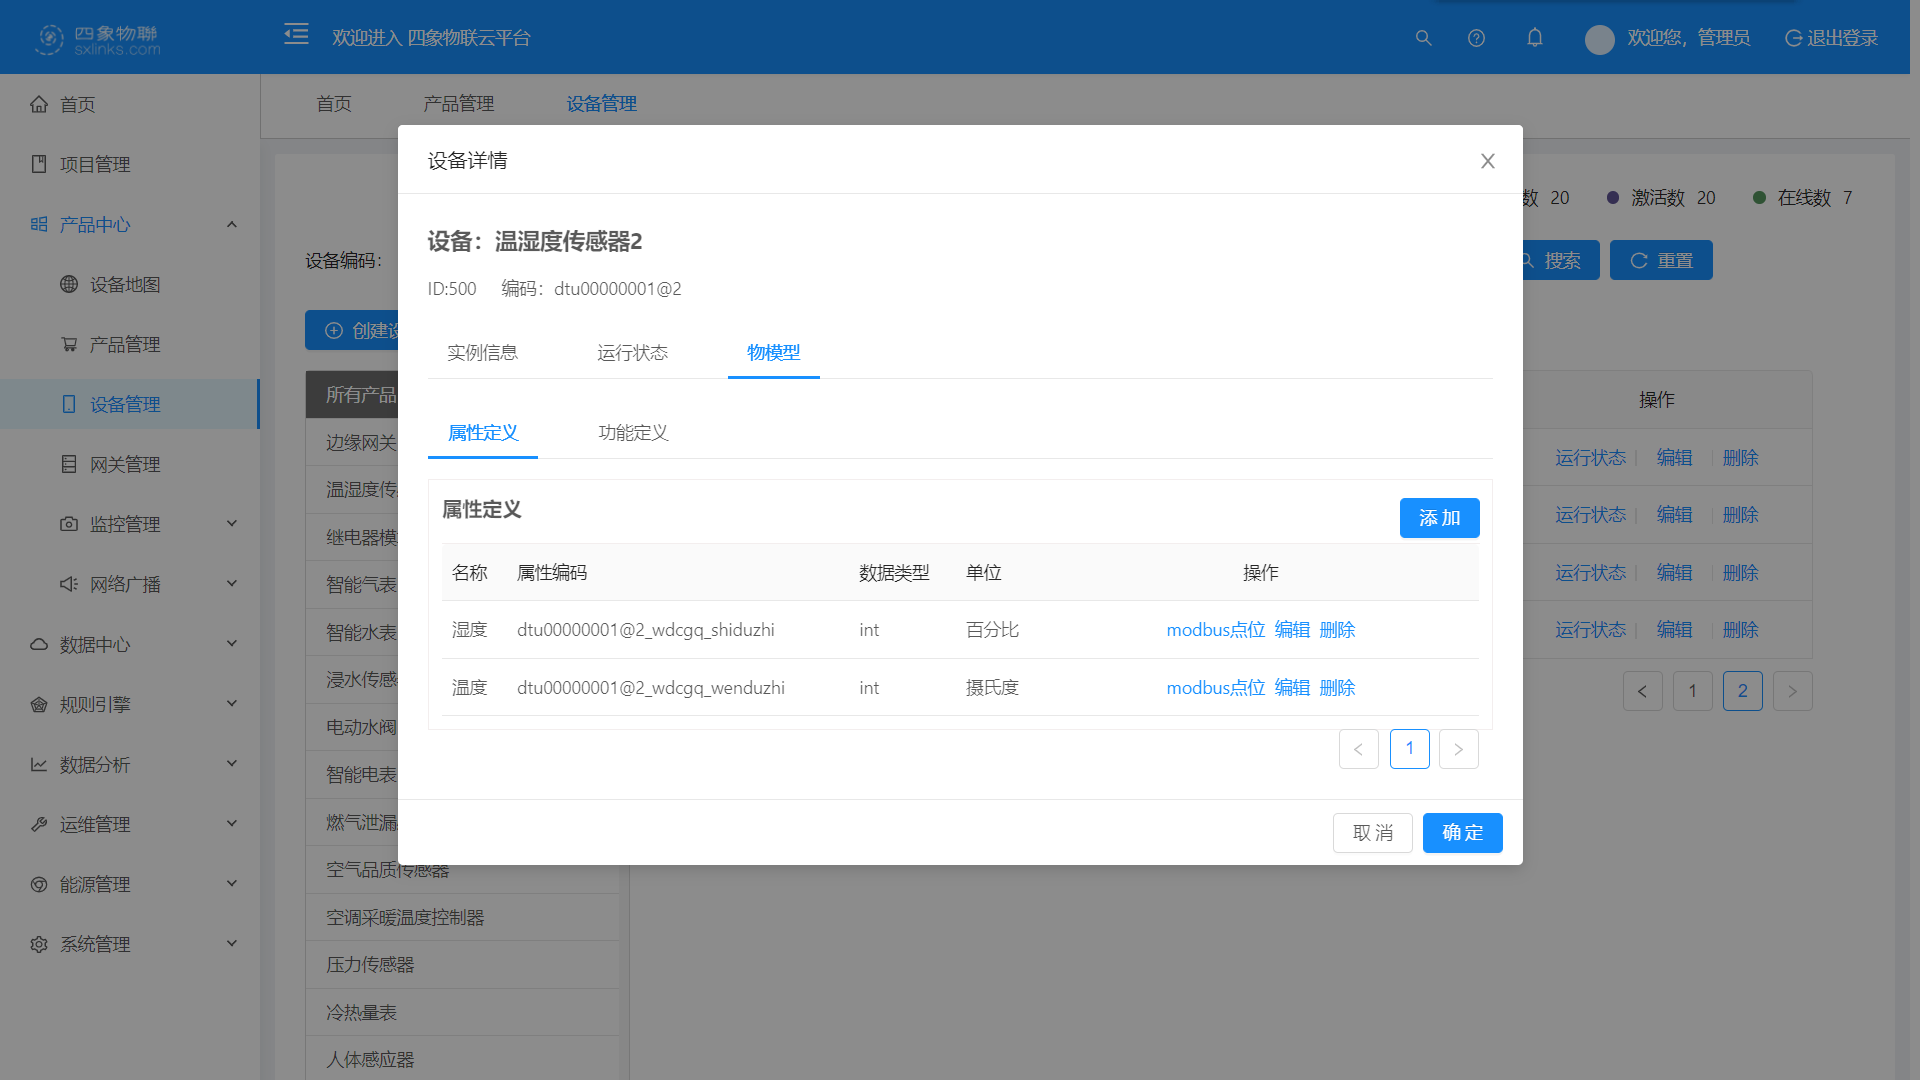This screenshot has width=1920, height=1080.
Task: Expand the 能源管理 menu
Action: [x=232, y=883]
